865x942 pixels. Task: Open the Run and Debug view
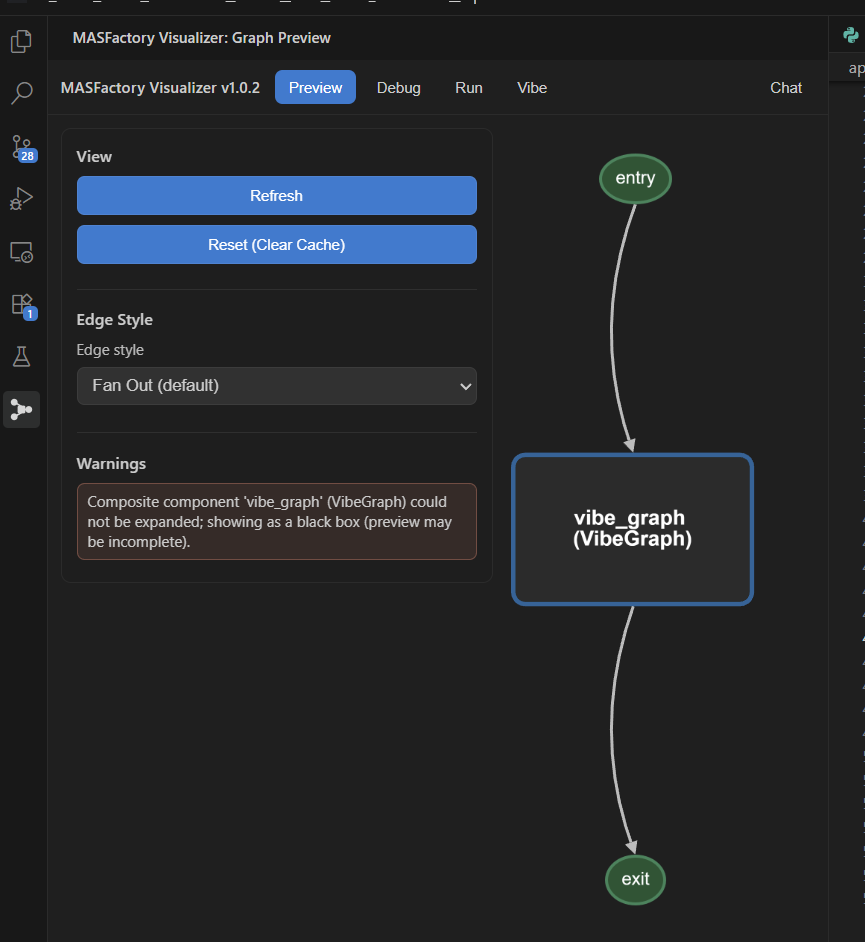21,199
